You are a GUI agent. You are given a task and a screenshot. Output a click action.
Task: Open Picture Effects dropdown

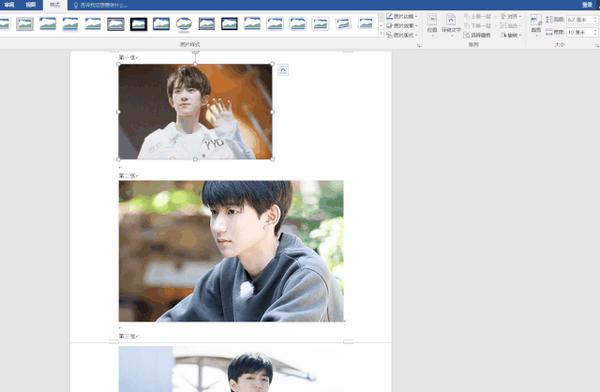point(402,26)
